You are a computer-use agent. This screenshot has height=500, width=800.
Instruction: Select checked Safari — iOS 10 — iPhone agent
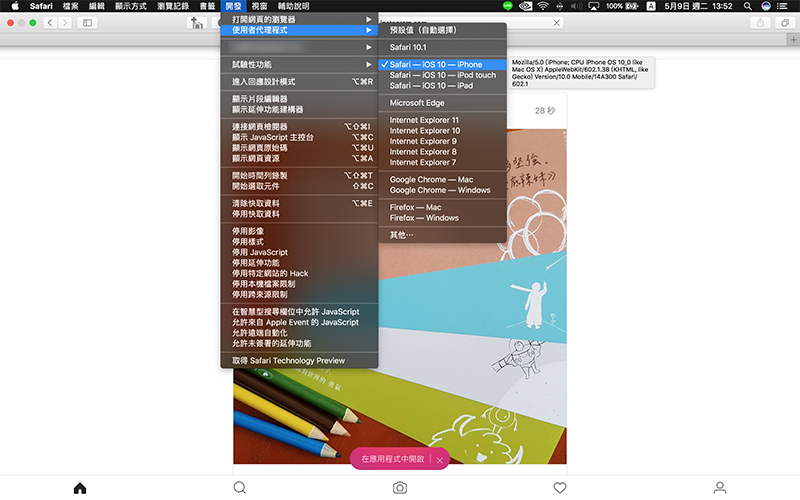click(435, 64)
